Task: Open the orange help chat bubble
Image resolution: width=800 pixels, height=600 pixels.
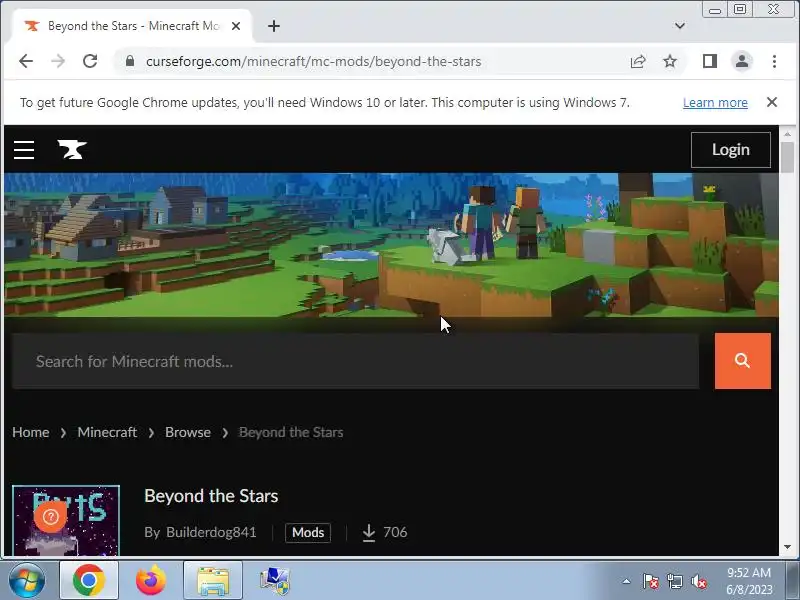Action: (51, 517)
